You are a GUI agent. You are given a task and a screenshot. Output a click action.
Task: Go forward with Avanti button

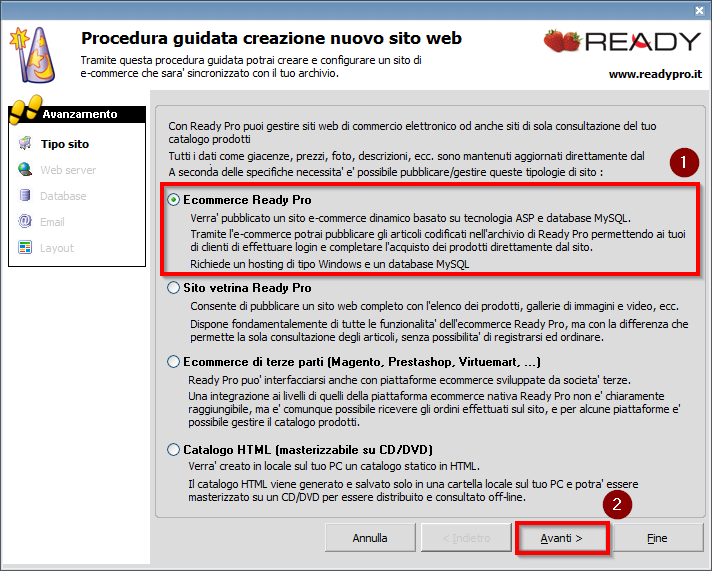562,538
